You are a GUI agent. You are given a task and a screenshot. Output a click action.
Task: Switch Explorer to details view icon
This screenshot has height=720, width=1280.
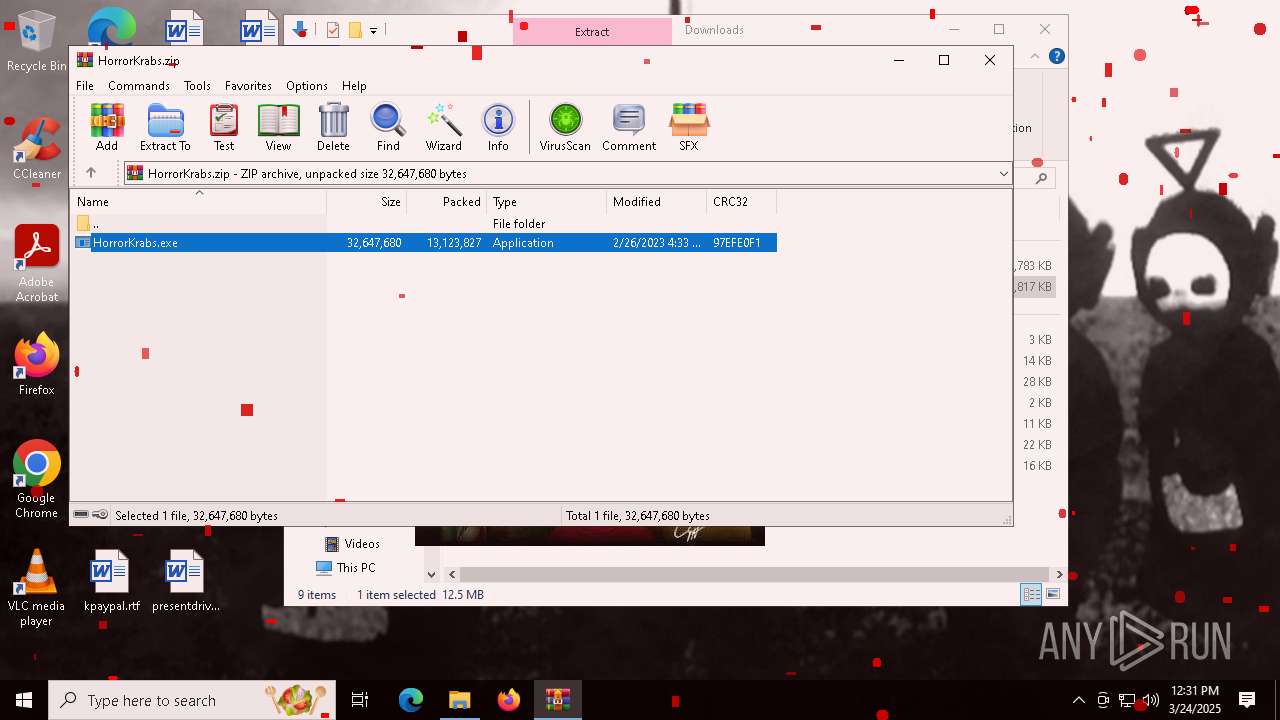point(1031,595)
